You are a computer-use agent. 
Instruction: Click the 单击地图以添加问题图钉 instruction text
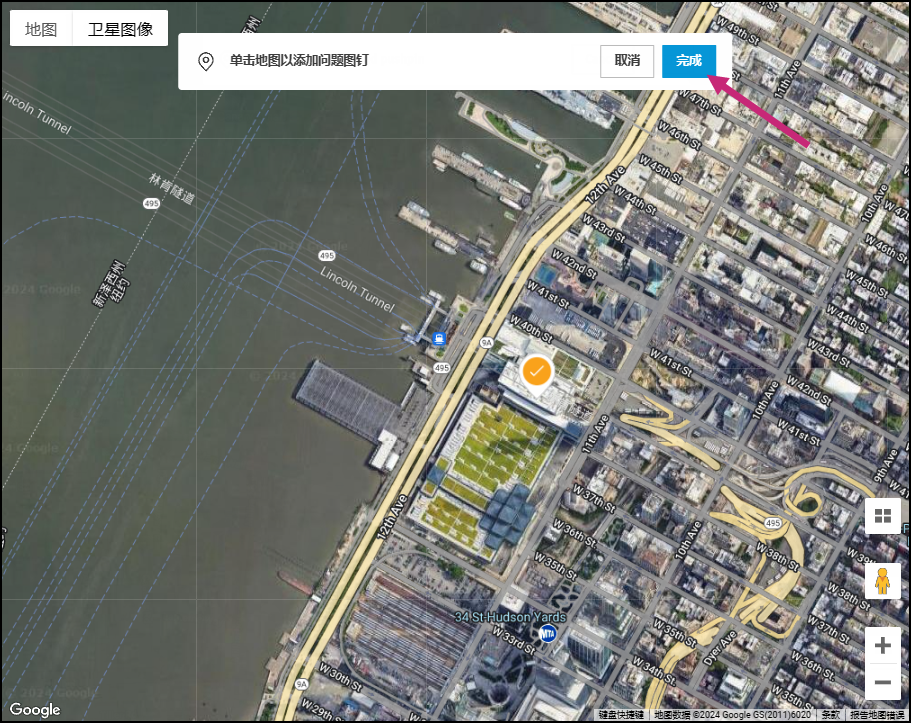(299, 60)
